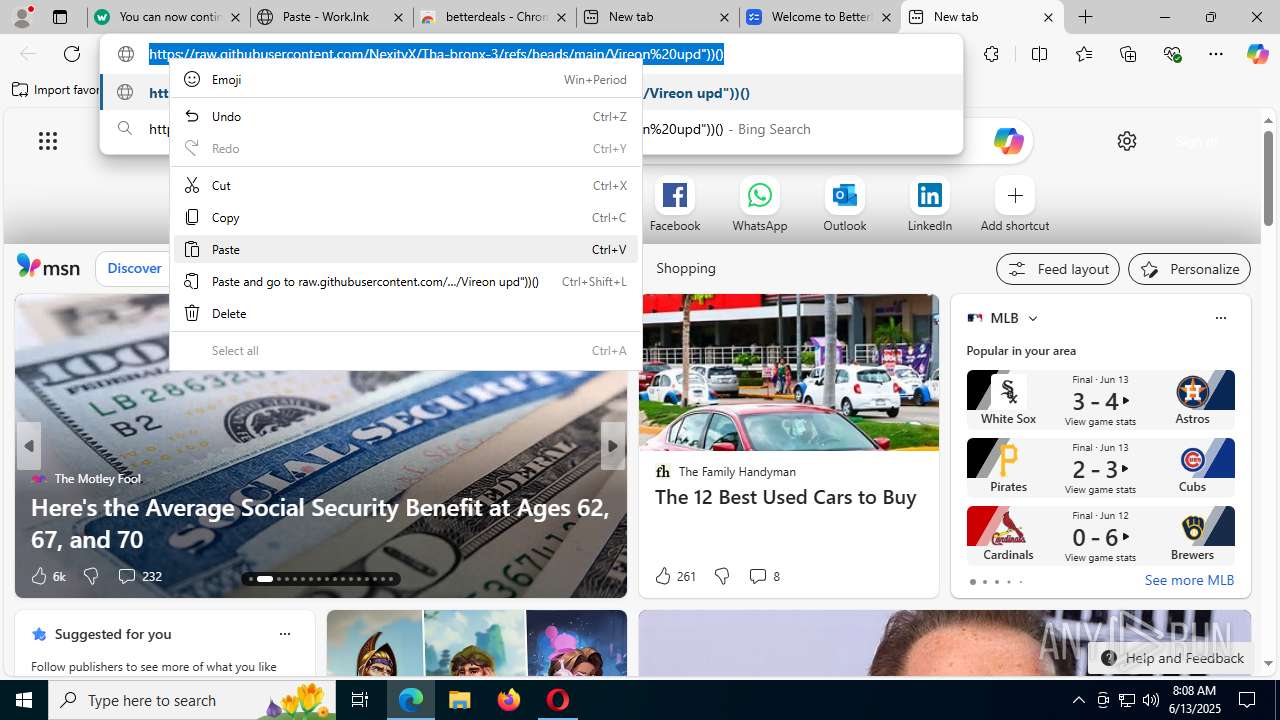Open the browser profile avatar

[22, 17]
